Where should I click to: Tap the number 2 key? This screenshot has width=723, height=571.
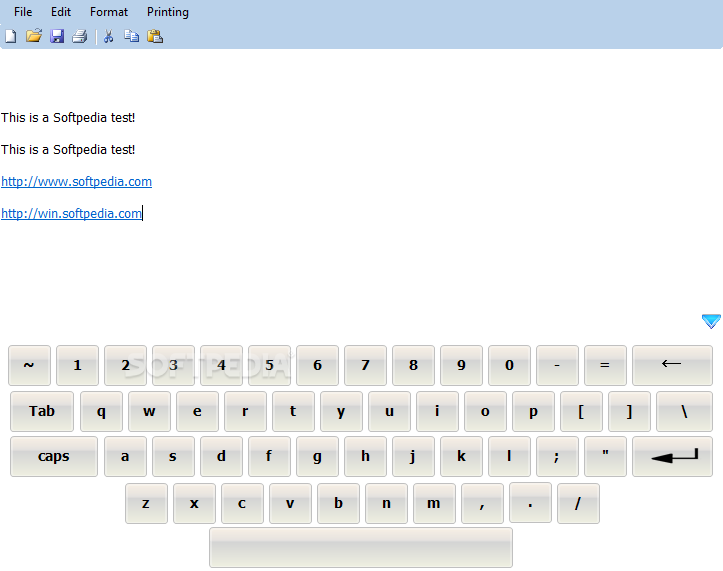[125, 365]
